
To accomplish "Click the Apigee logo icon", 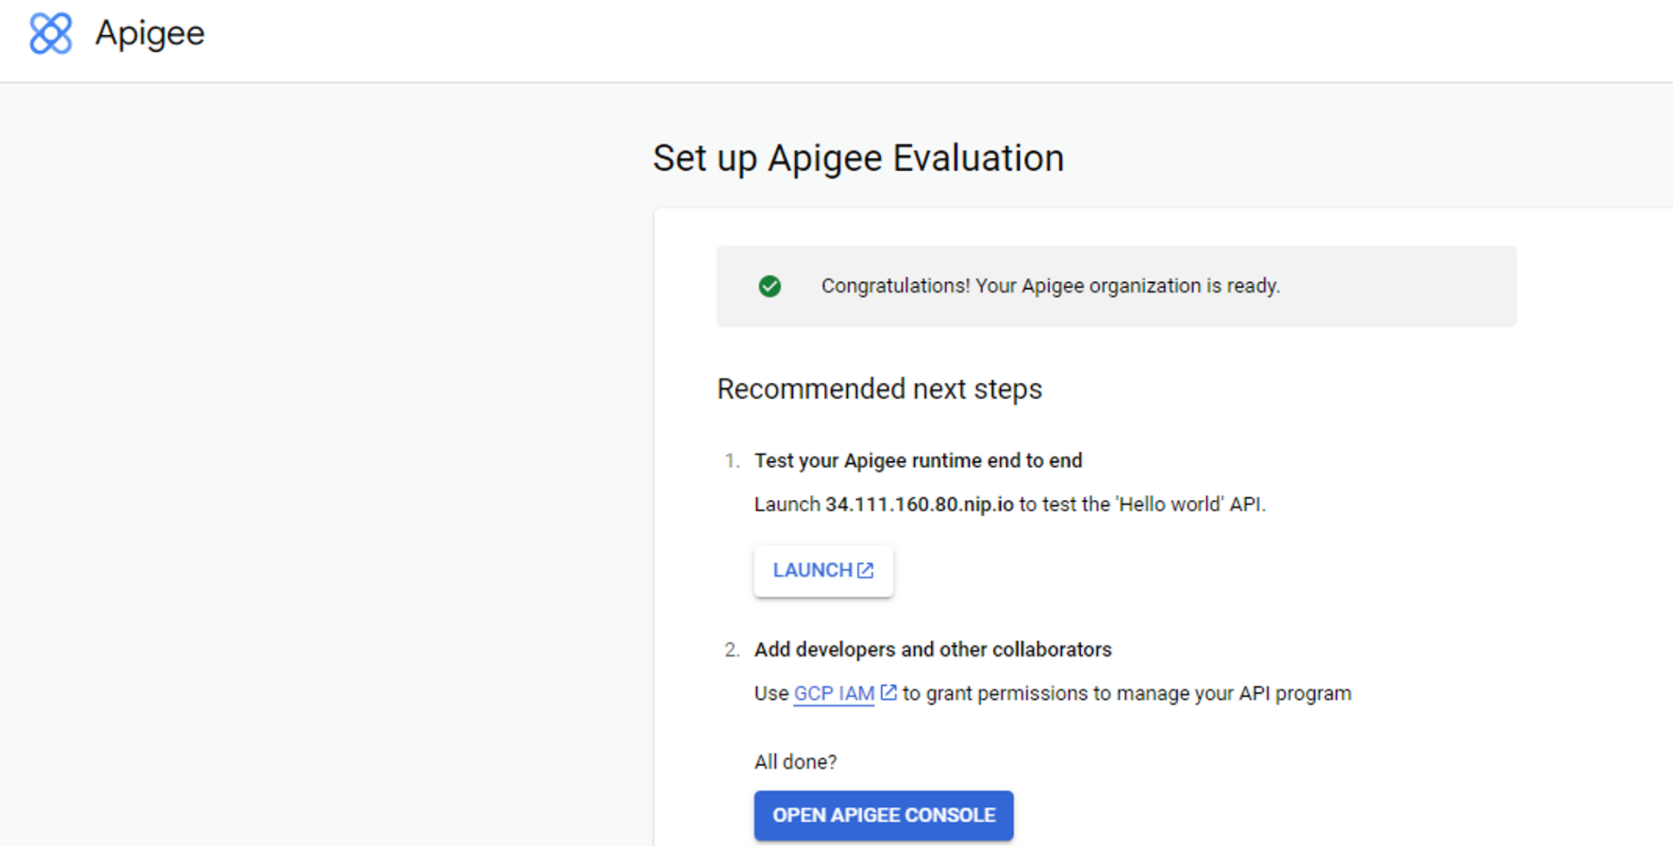I will click(51, 33).
